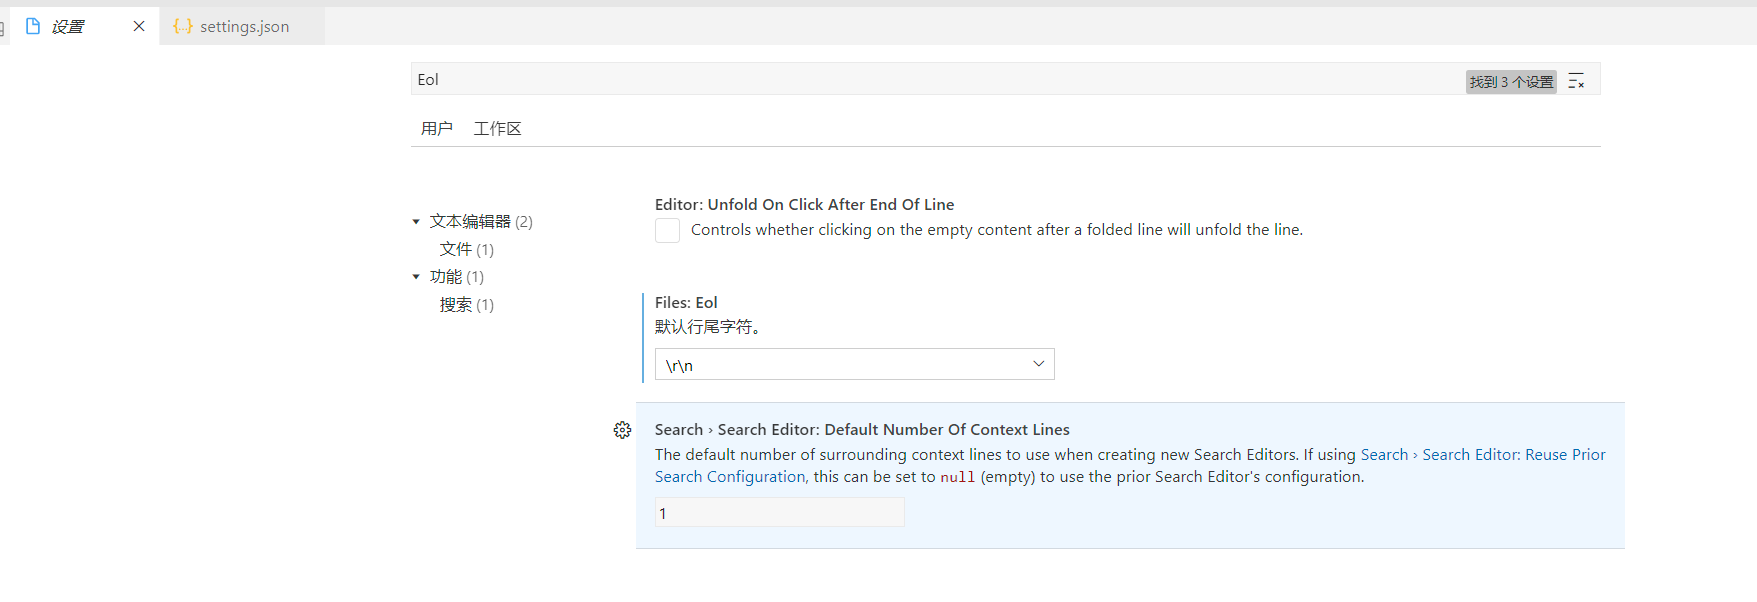Image resolution: width=1757 pixels, height=602 pixels.
Task: Collapse the 文本编辑器 tree section arrow
Action: pyautogui.click(x=416, y=222)
